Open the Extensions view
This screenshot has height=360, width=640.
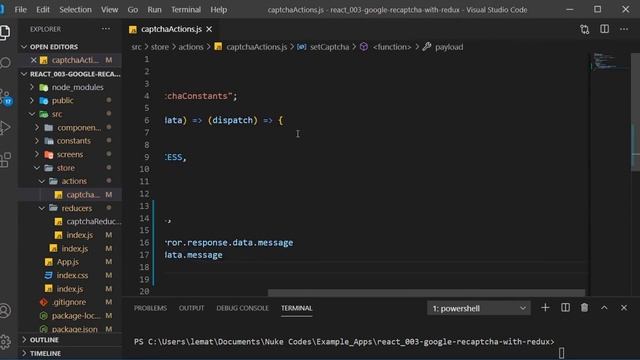(x=5, y=160)
